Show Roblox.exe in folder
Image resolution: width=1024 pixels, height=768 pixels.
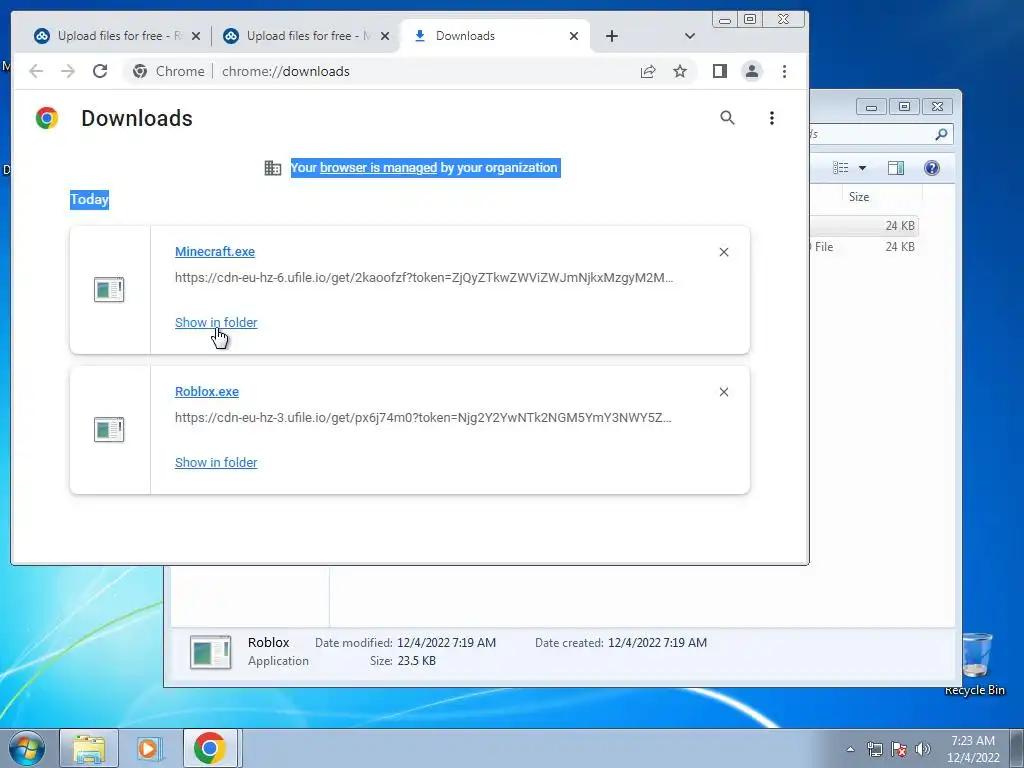[216, 462]
